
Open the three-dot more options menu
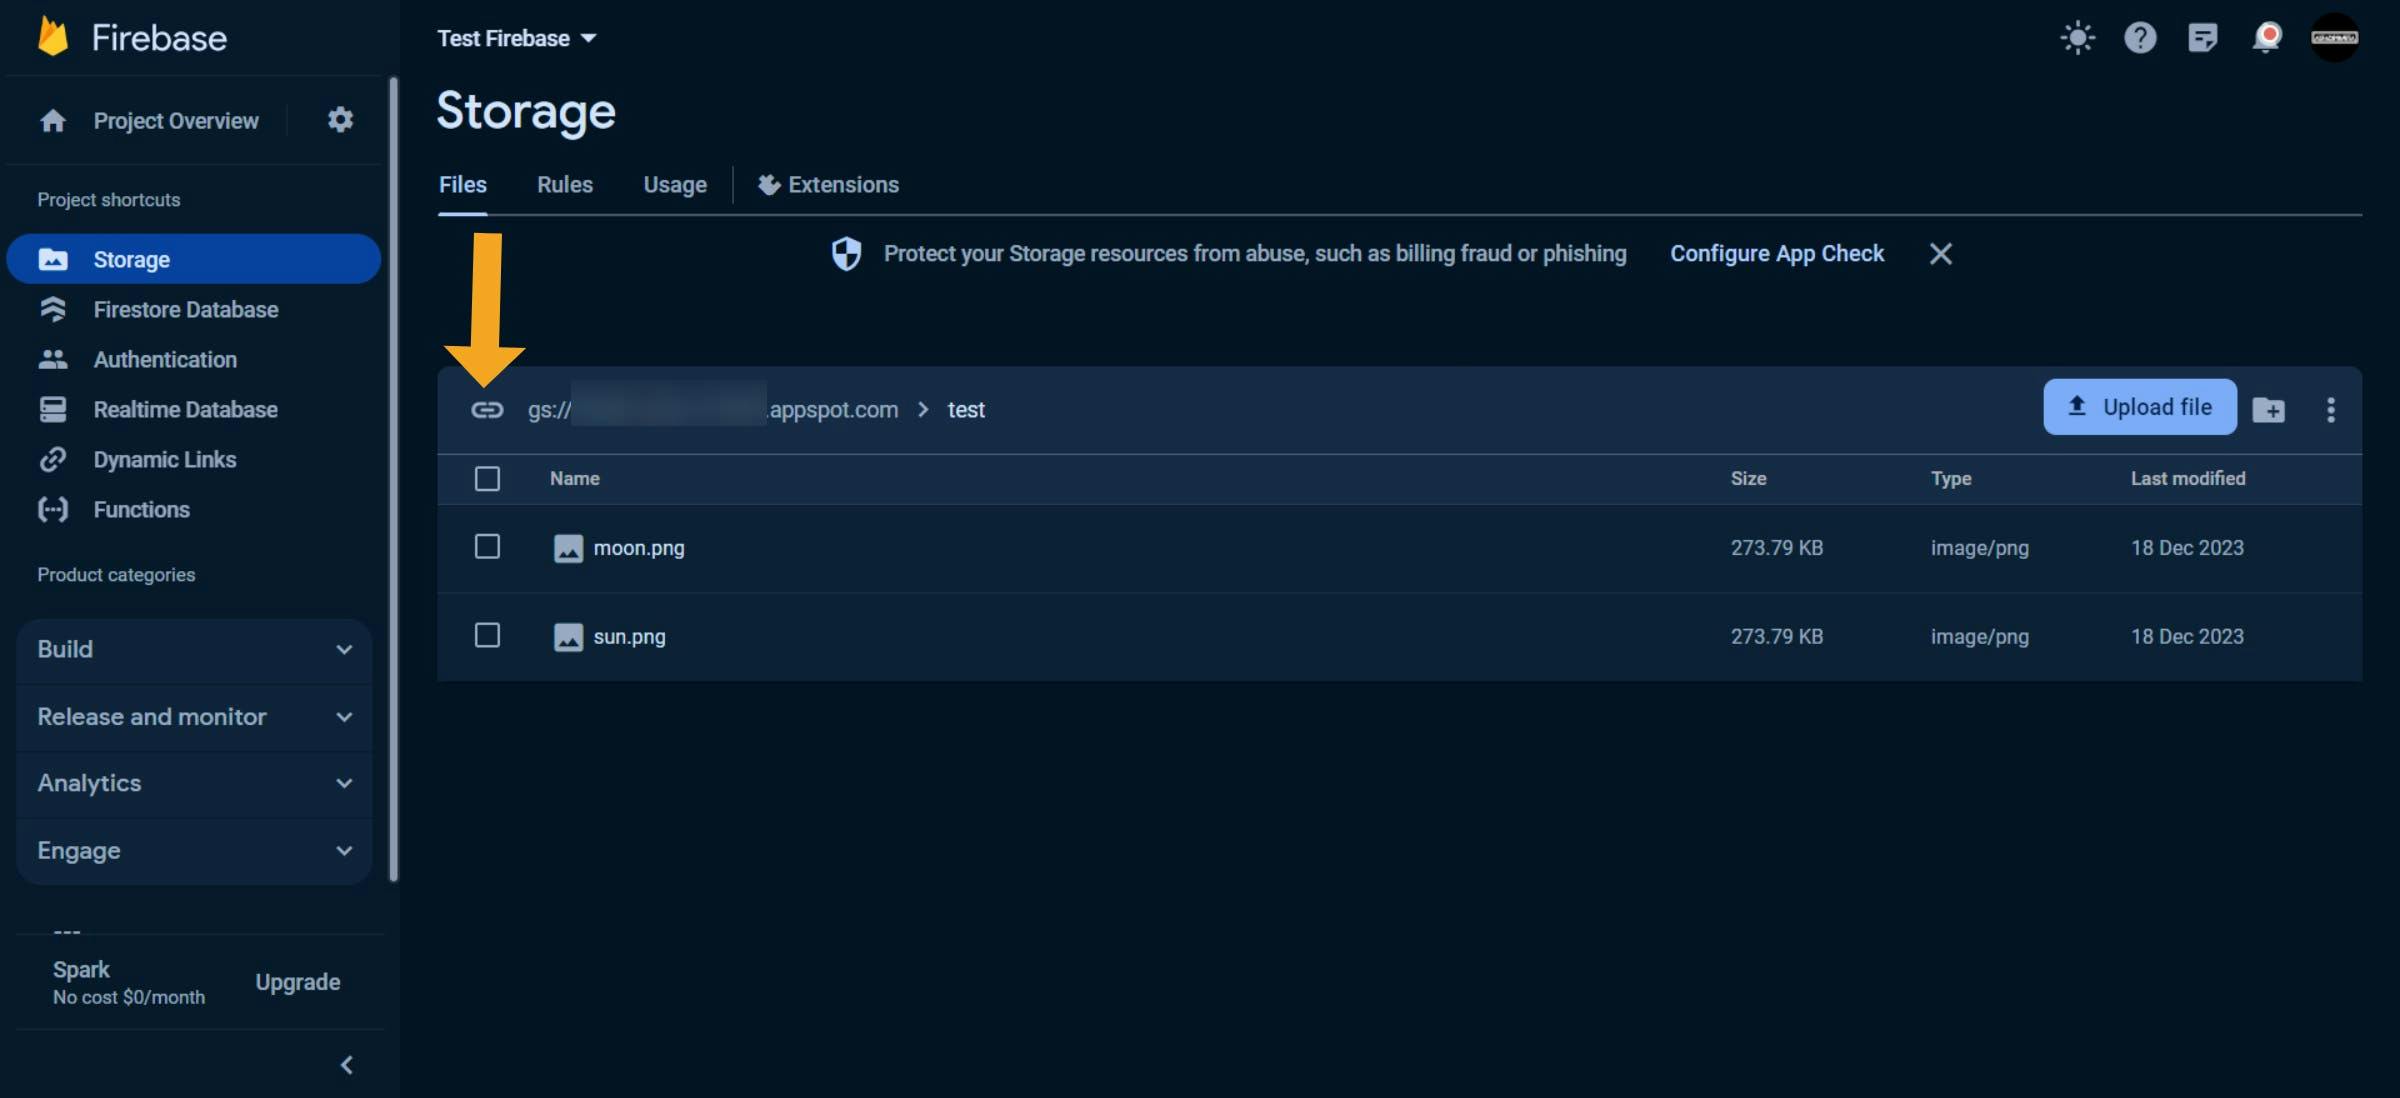pos(2330,410)
